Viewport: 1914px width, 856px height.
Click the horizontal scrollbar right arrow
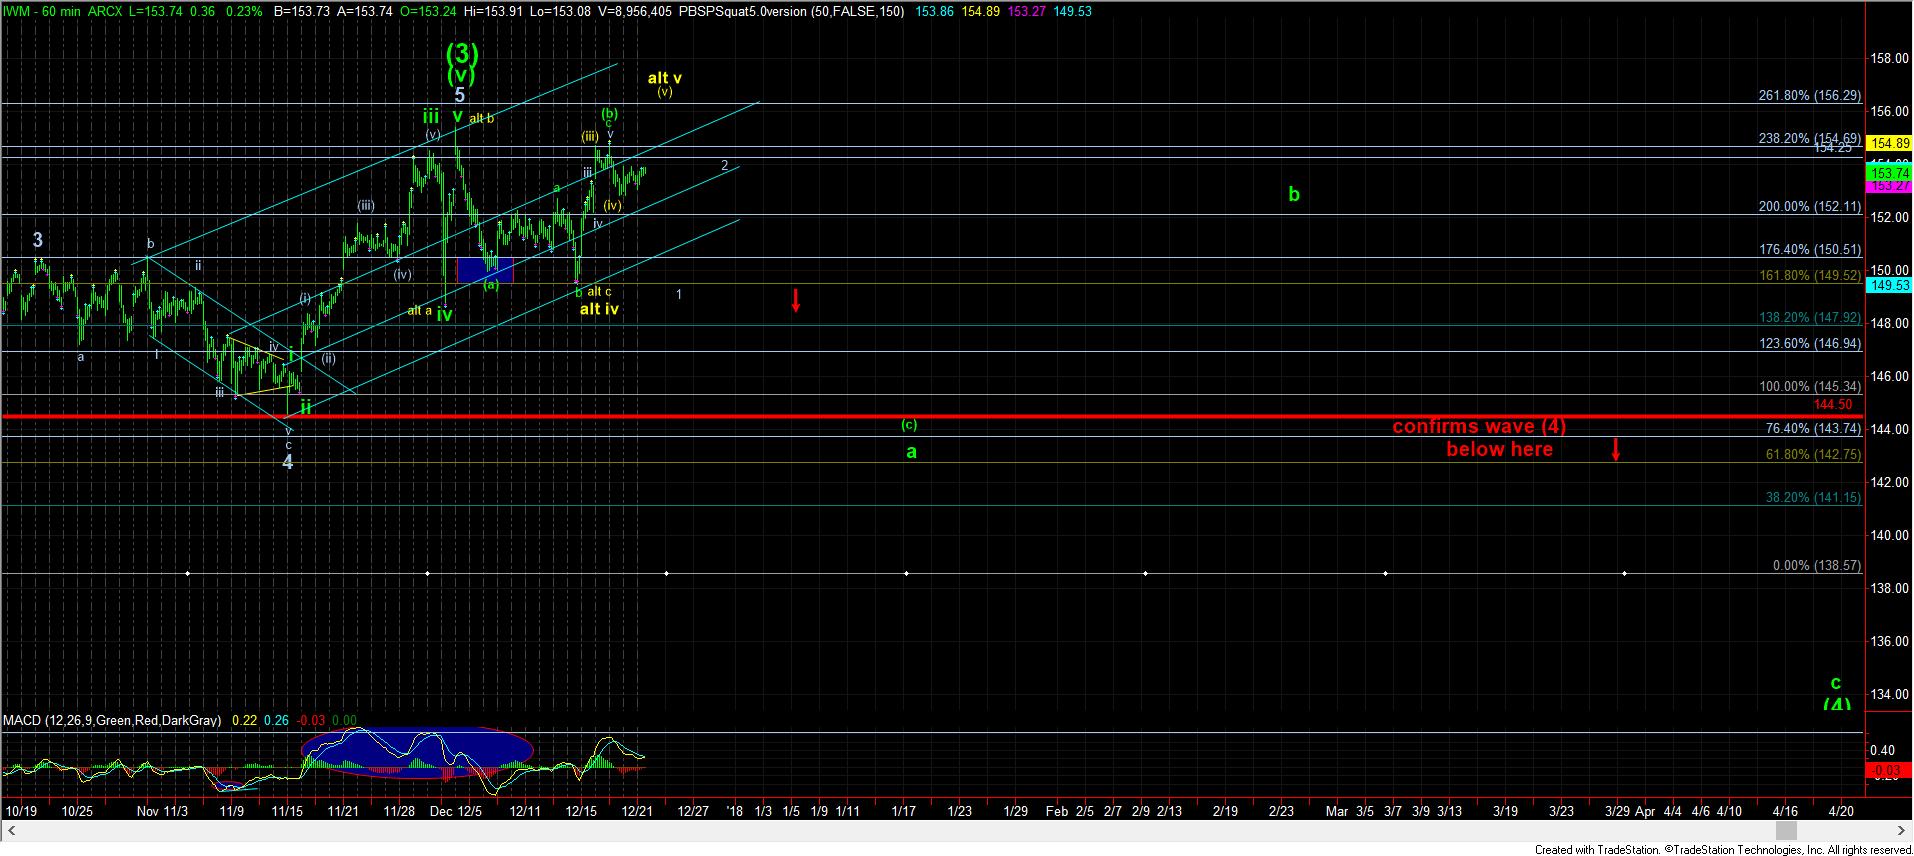point(1902,831)
